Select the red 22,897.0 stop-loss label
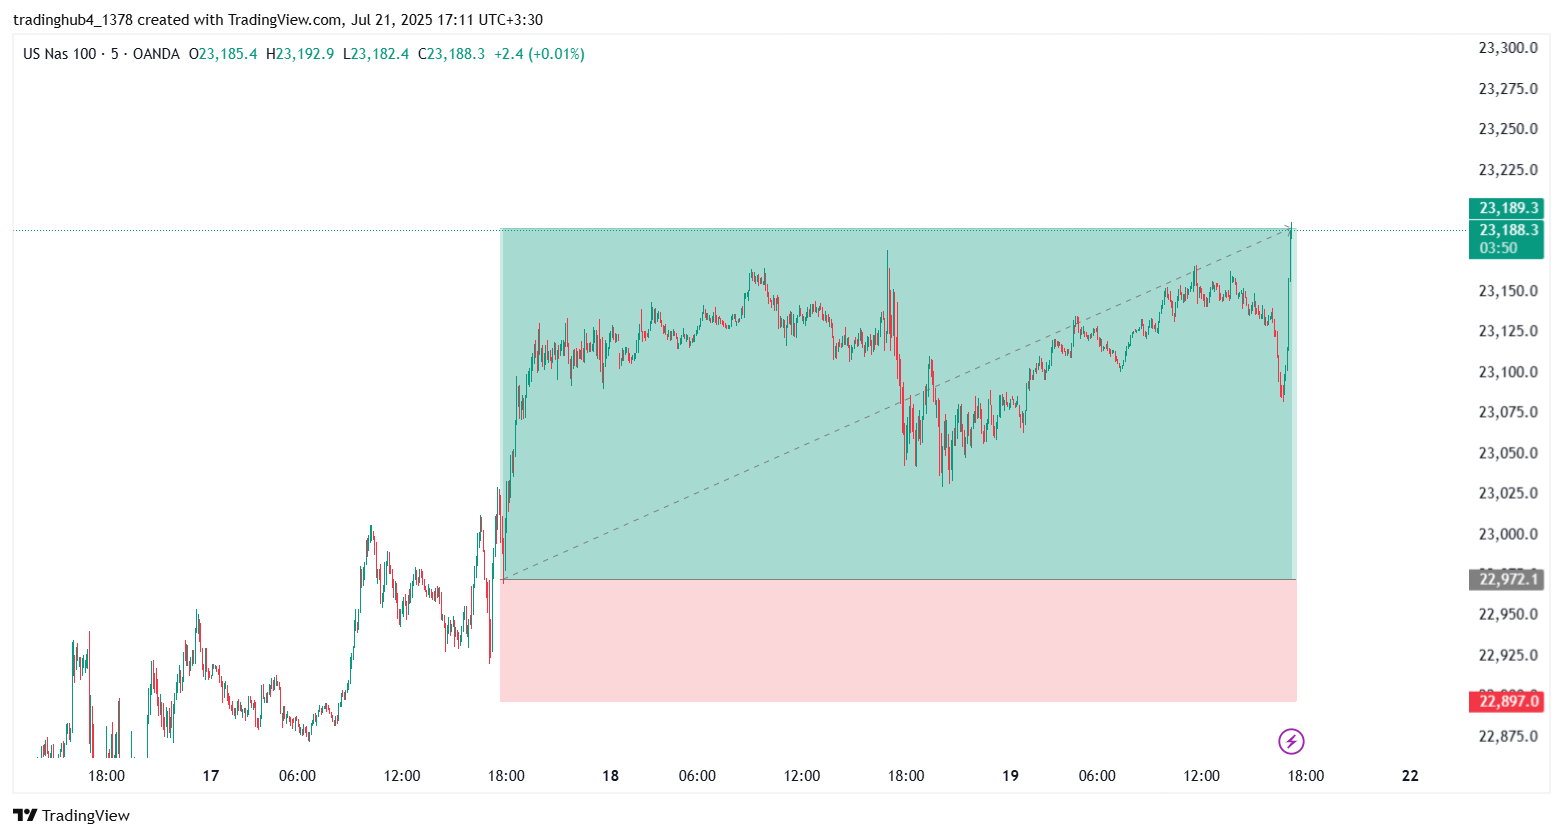 click(x=1507, y=701)
